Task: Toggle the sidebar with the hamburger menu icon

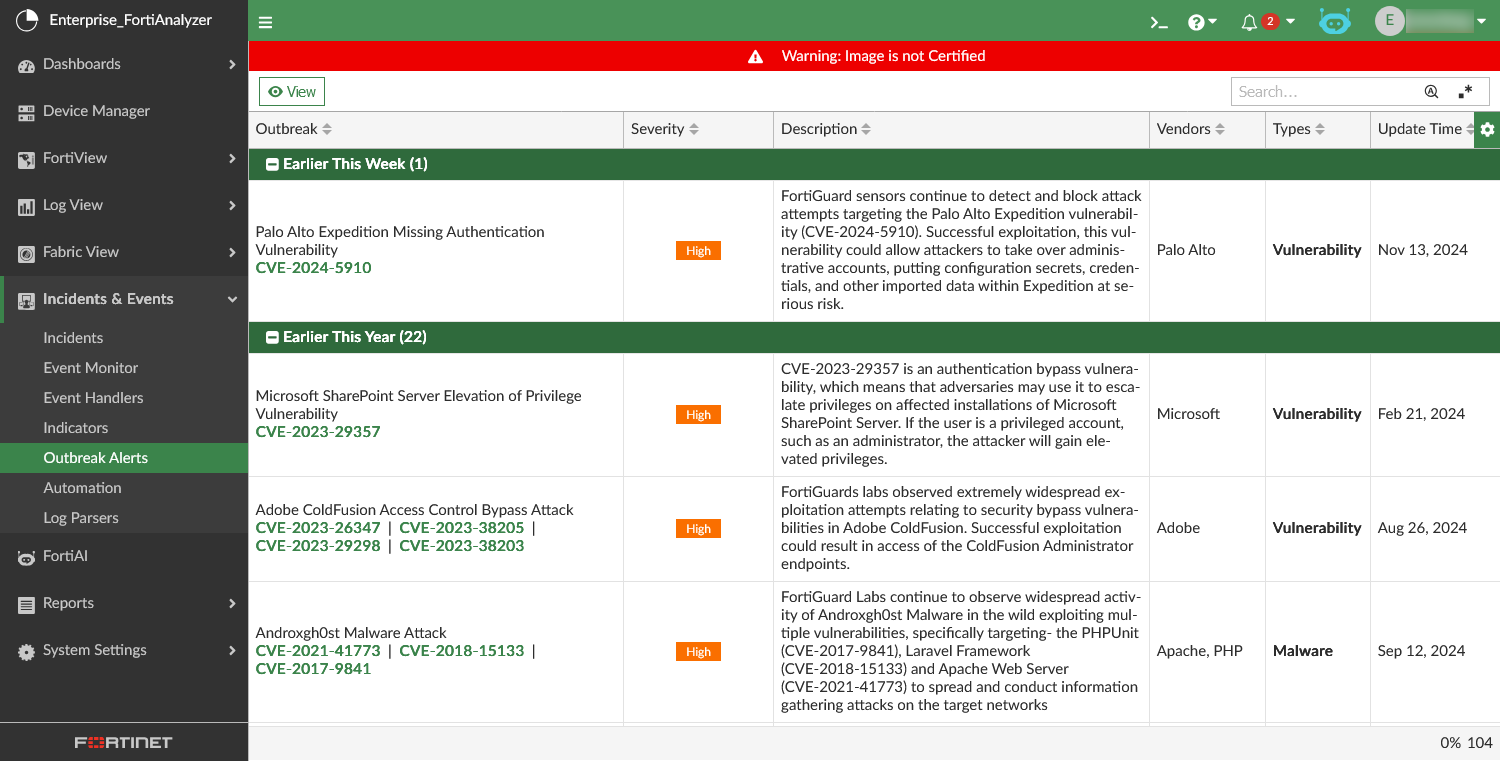Action: [265, 22]
